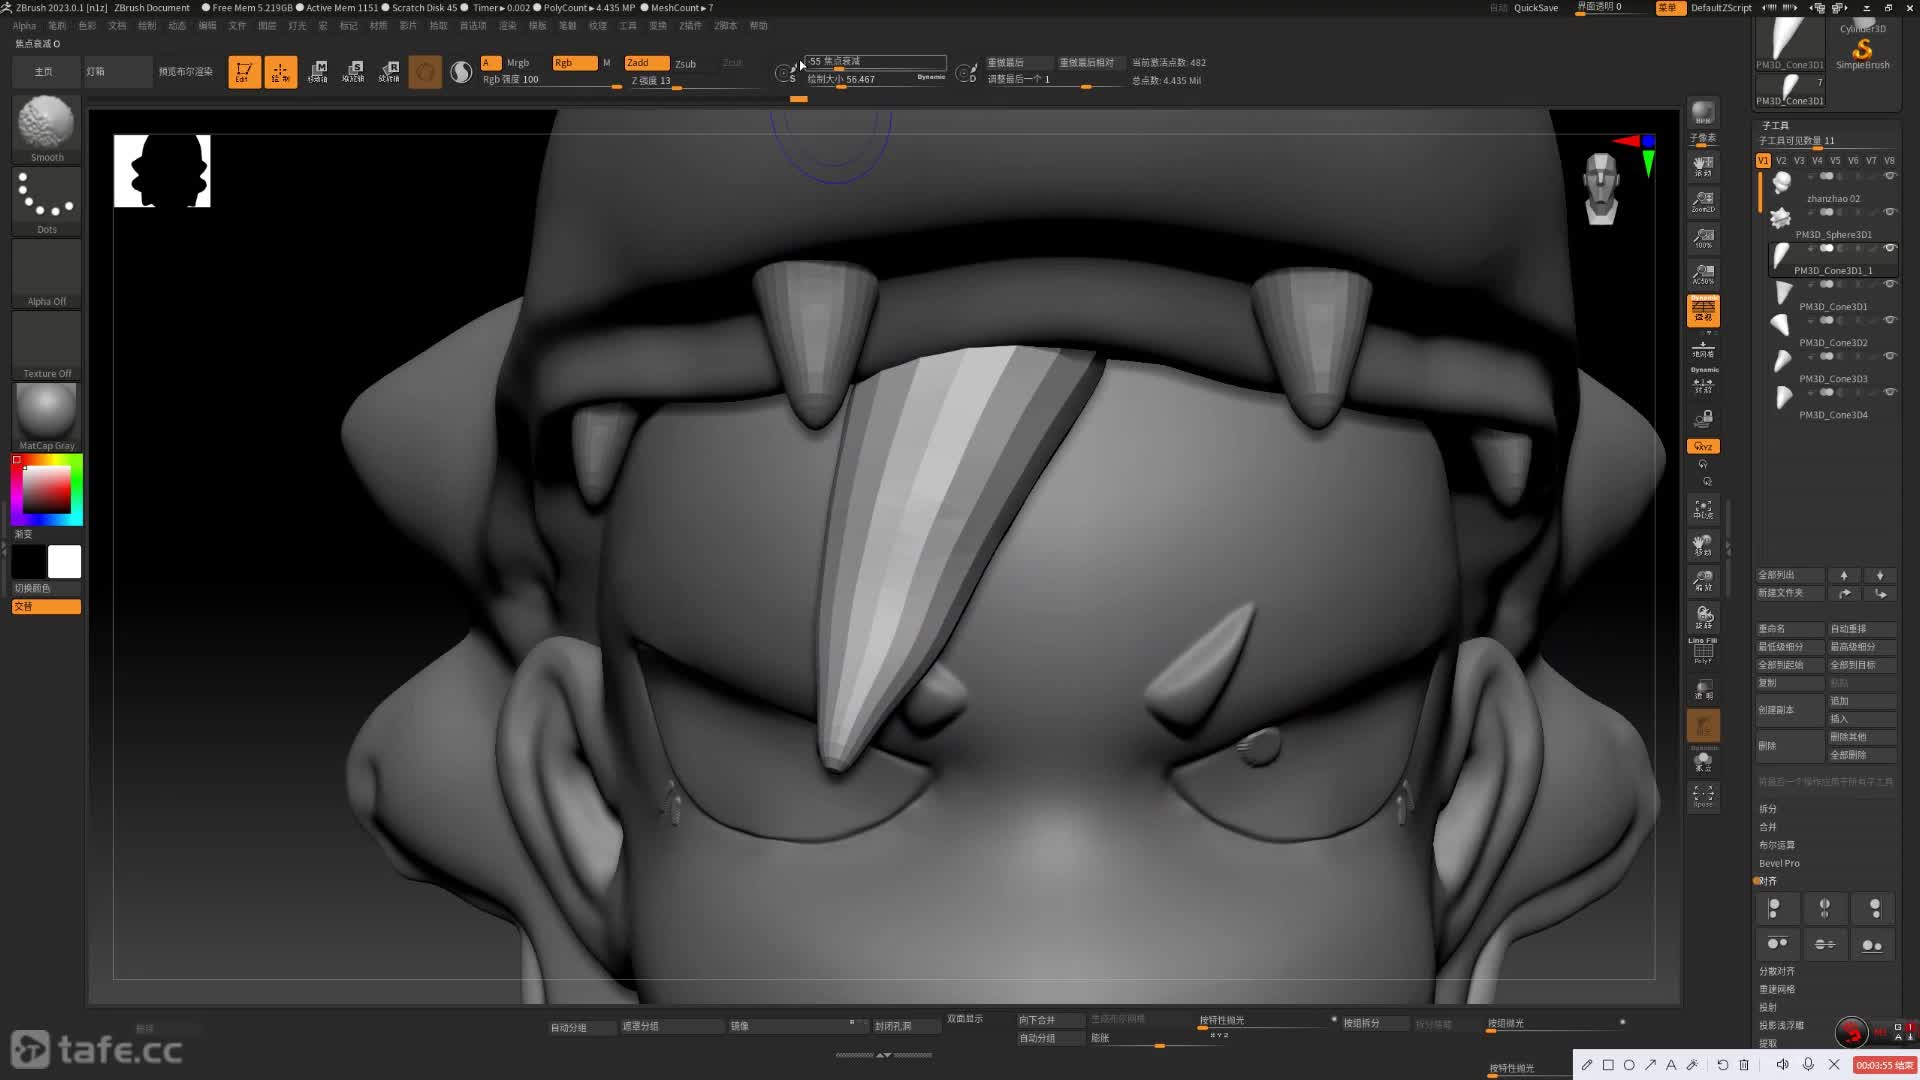Open the MatCap Gray material selector
The image size is (1920, 1080).
[x=46, y=417]
